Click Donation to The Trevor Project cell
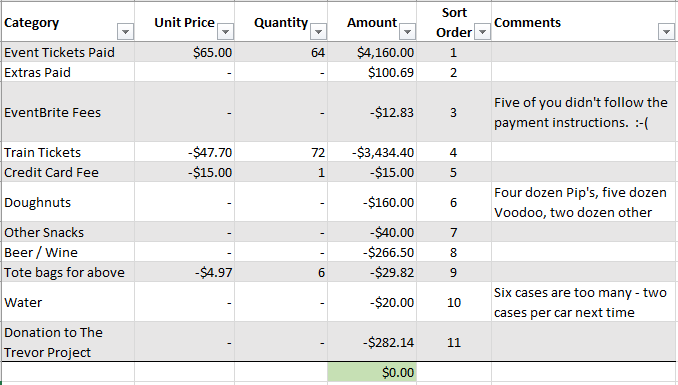Image resolution: width=678 pixels, height=385 pixels. pyautogui.click(x=68, y=342)
